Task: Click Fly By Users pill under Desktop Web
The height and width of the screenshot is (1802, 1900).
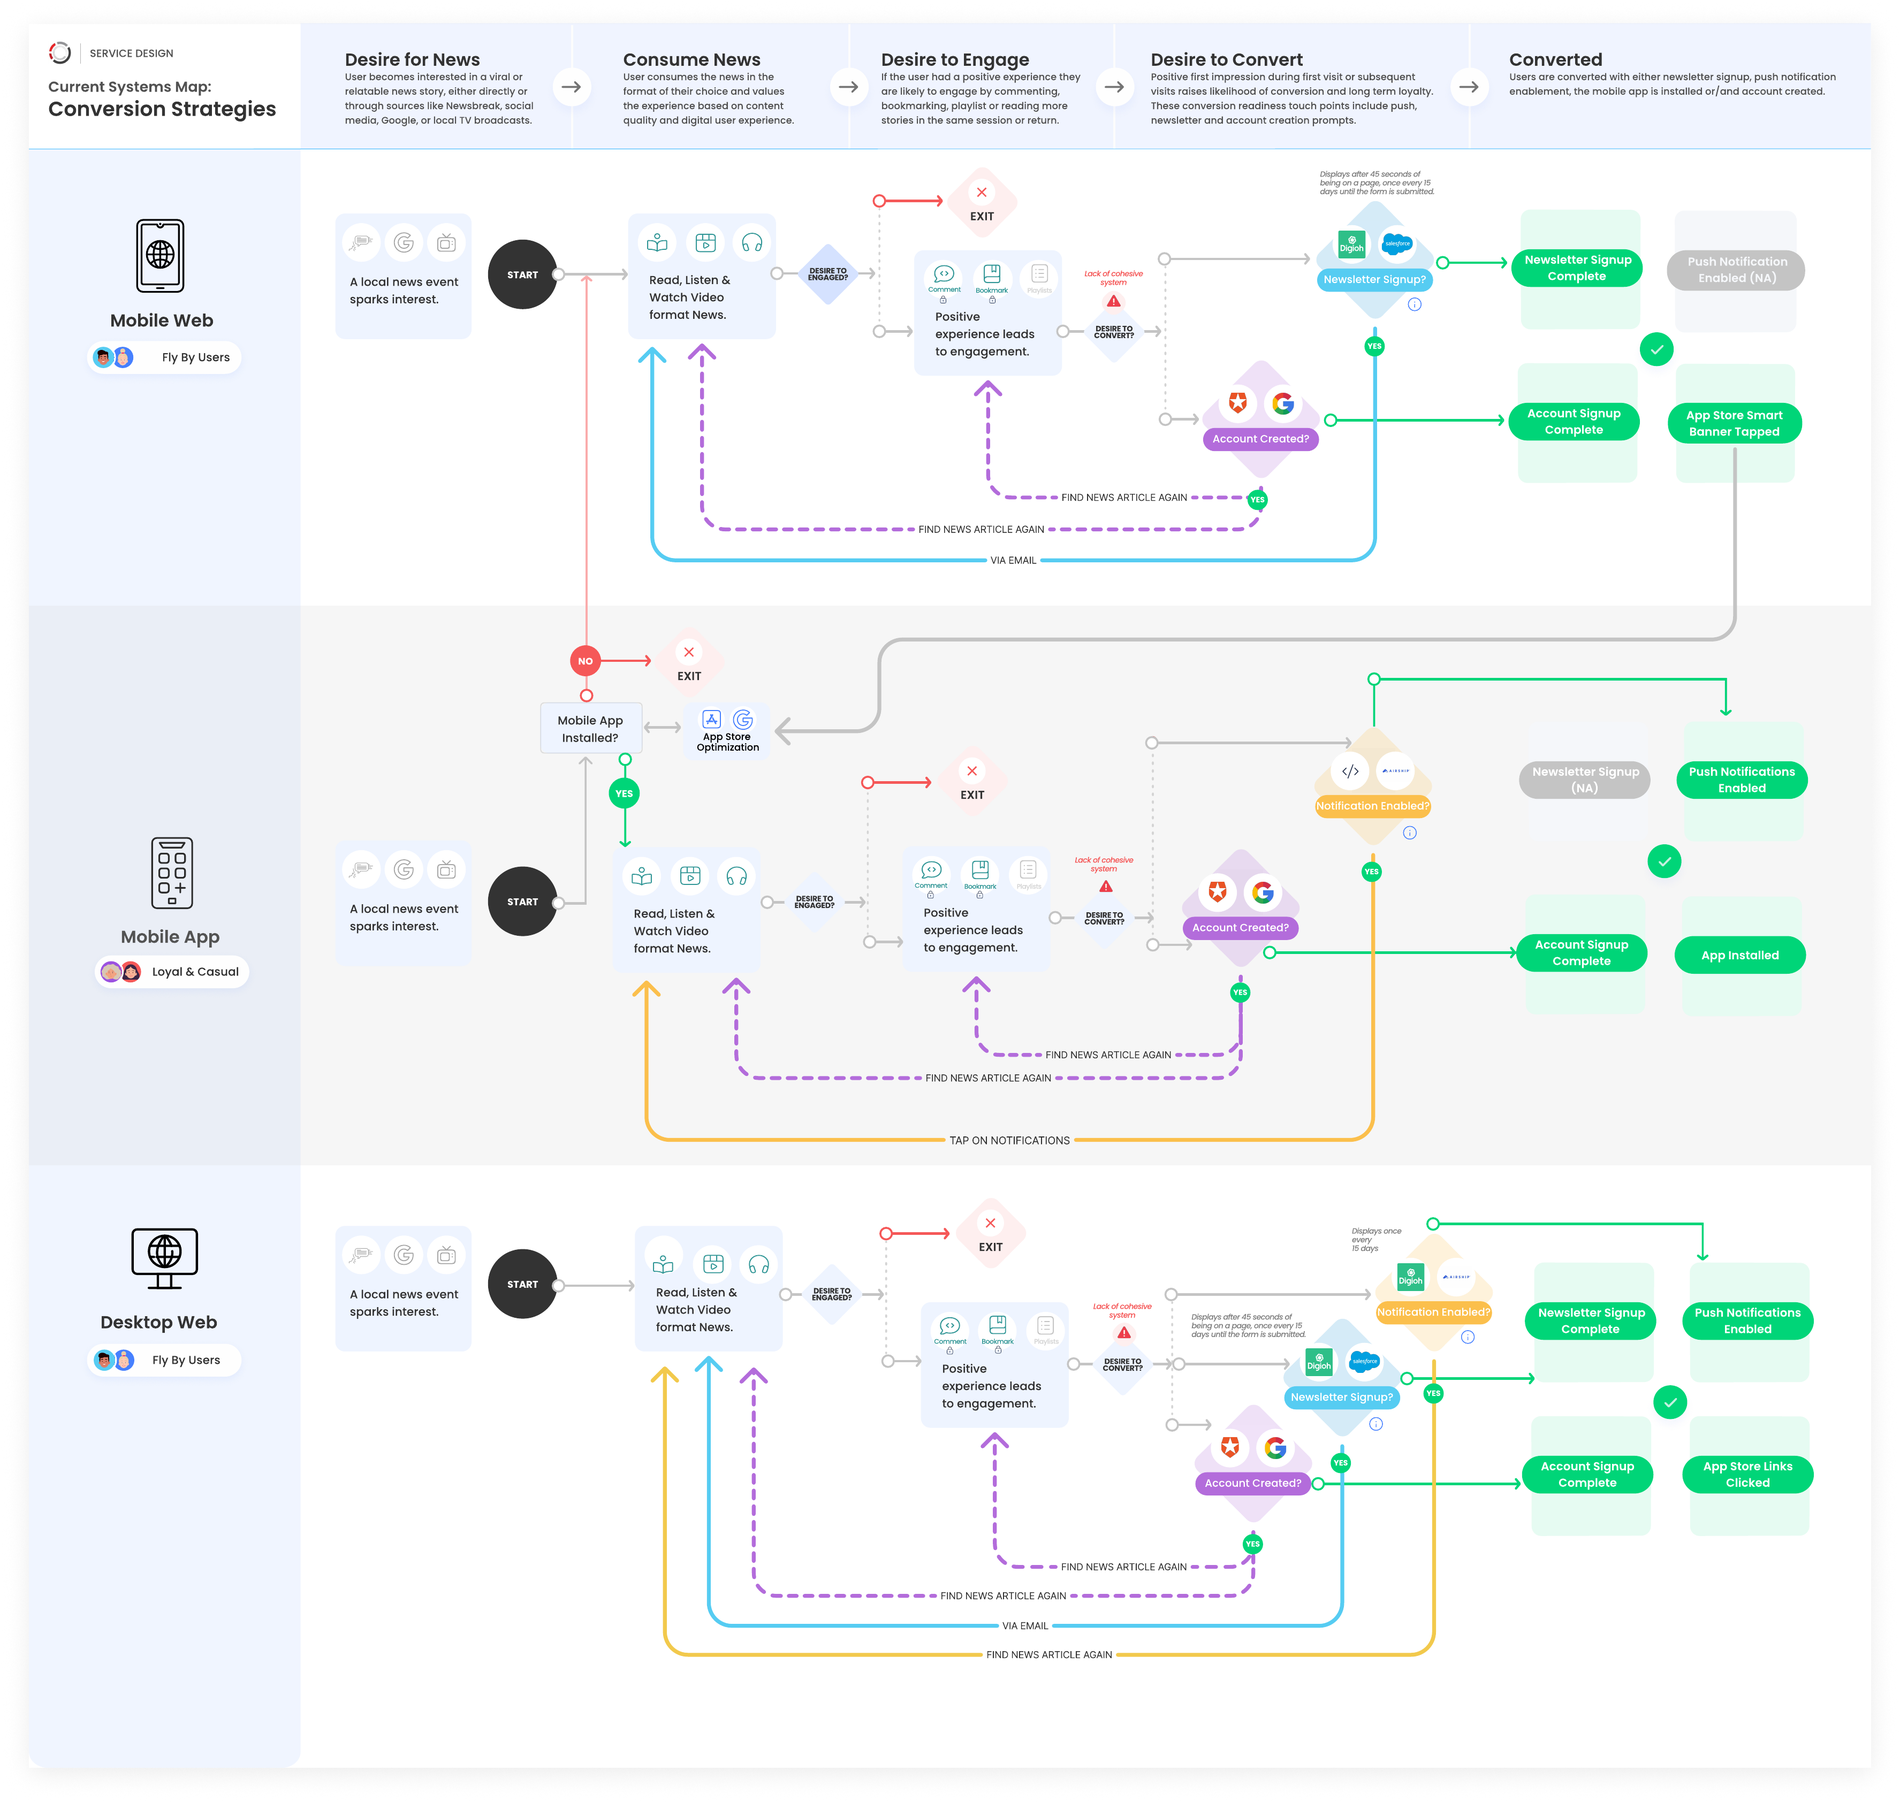Action: pyautogui.click(x=165, y=1360)
